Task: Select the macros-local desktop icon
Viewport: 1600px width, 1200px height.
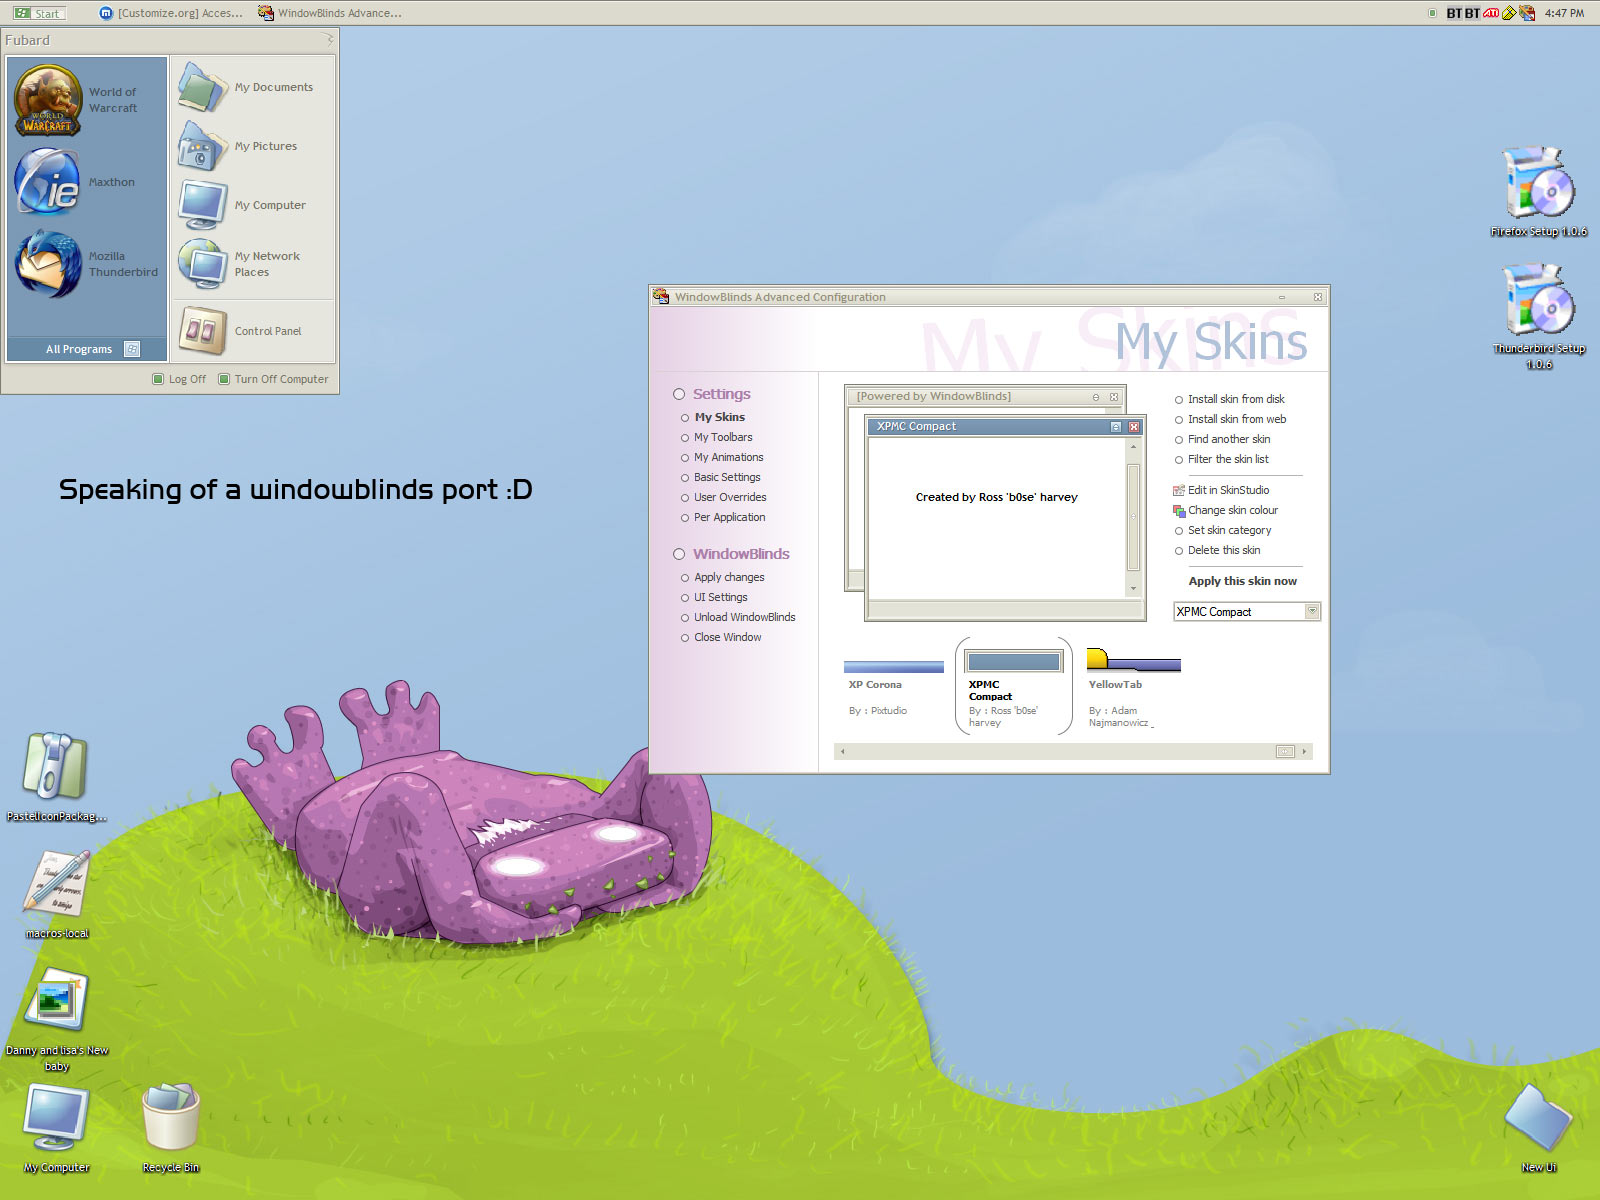Action: click(x=56, y=894)
